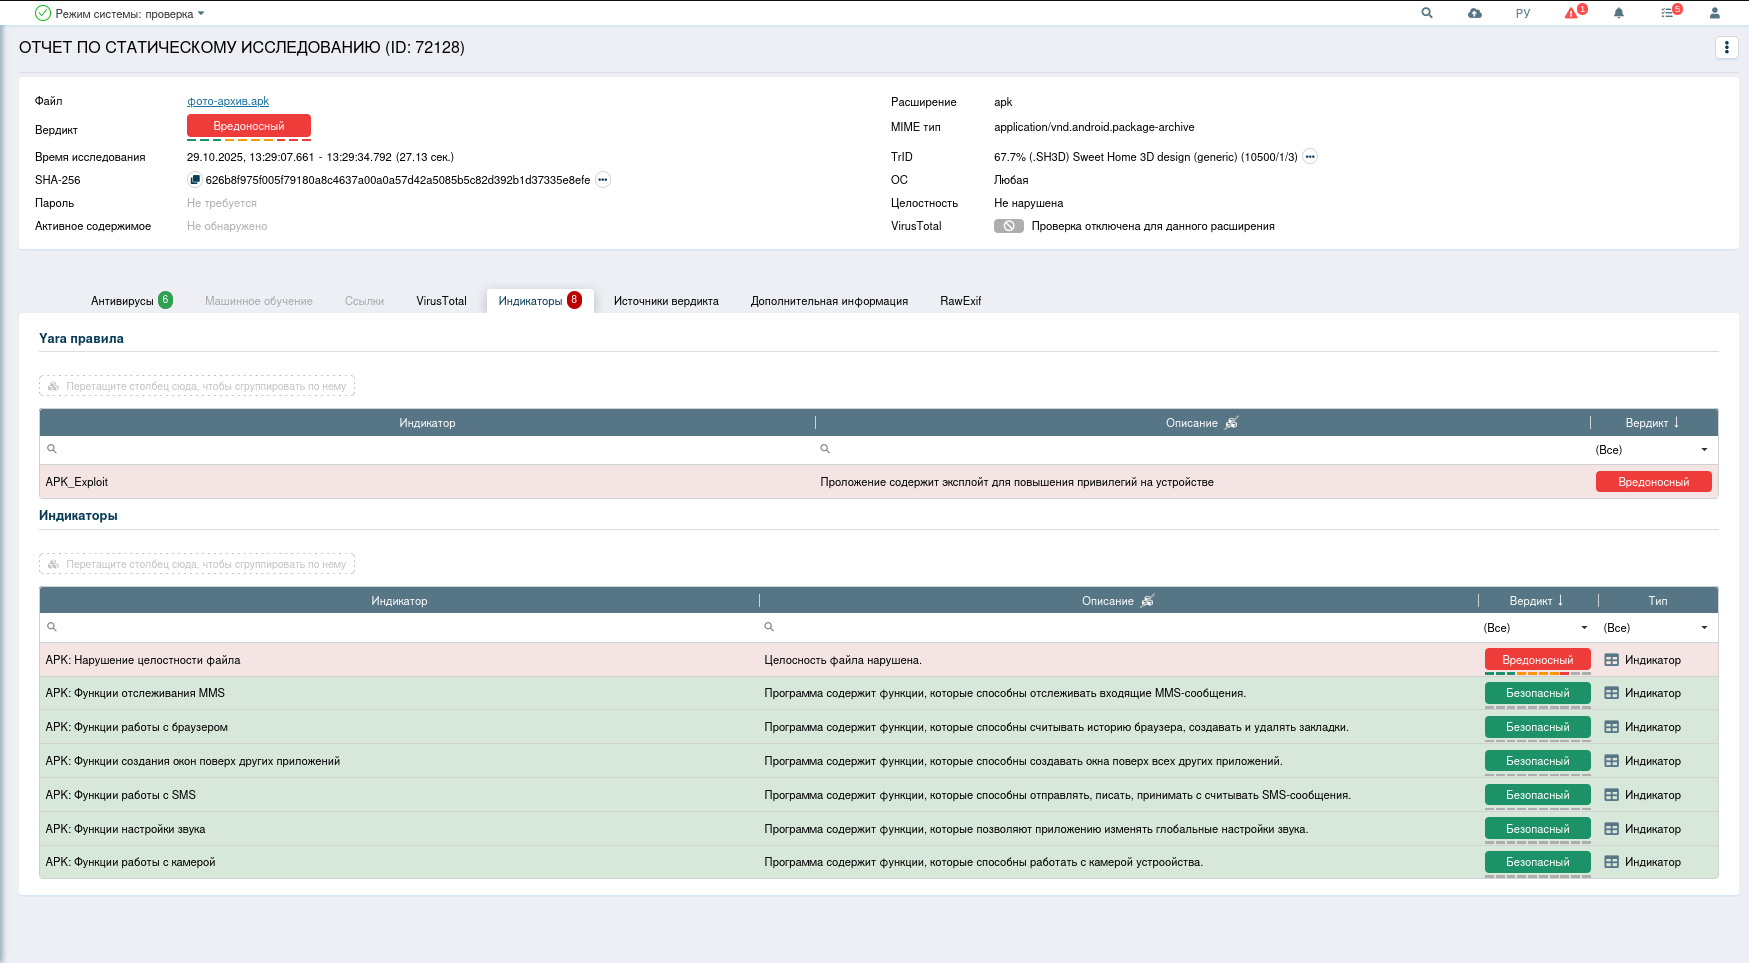The height and width of the screenshot is (963, 1749).
Task: Open the notifications bell
Action: click(x=1619, y=13)
